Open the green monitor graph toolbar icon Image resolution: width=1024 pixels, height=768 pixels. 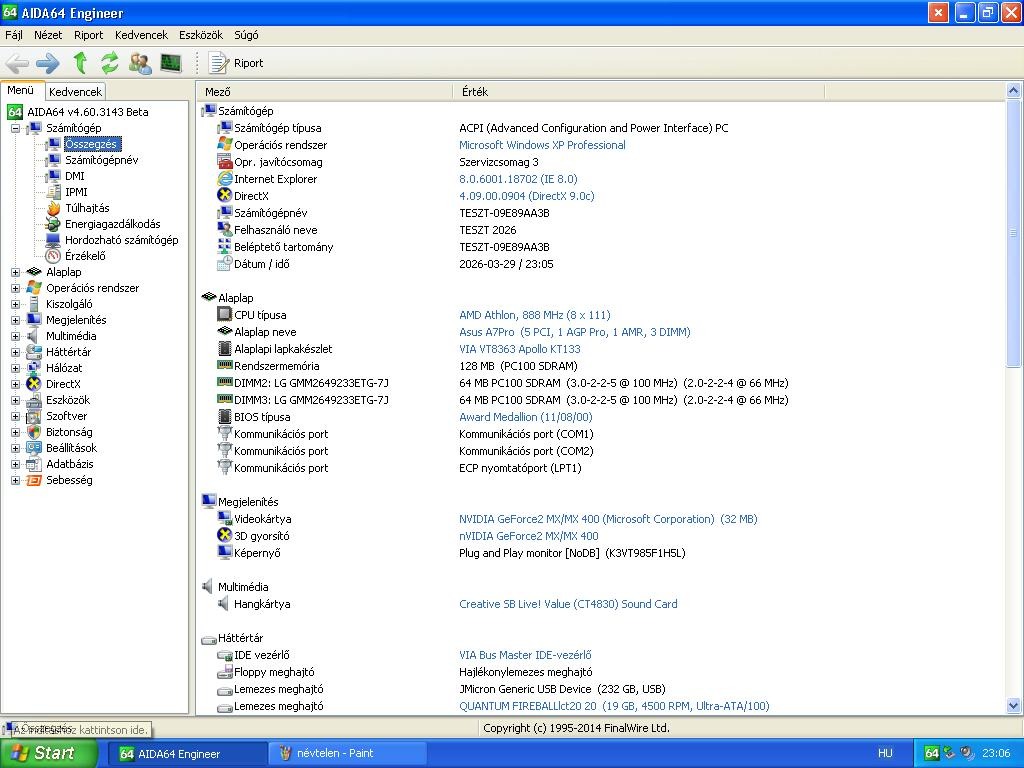[x=170, y=63]
